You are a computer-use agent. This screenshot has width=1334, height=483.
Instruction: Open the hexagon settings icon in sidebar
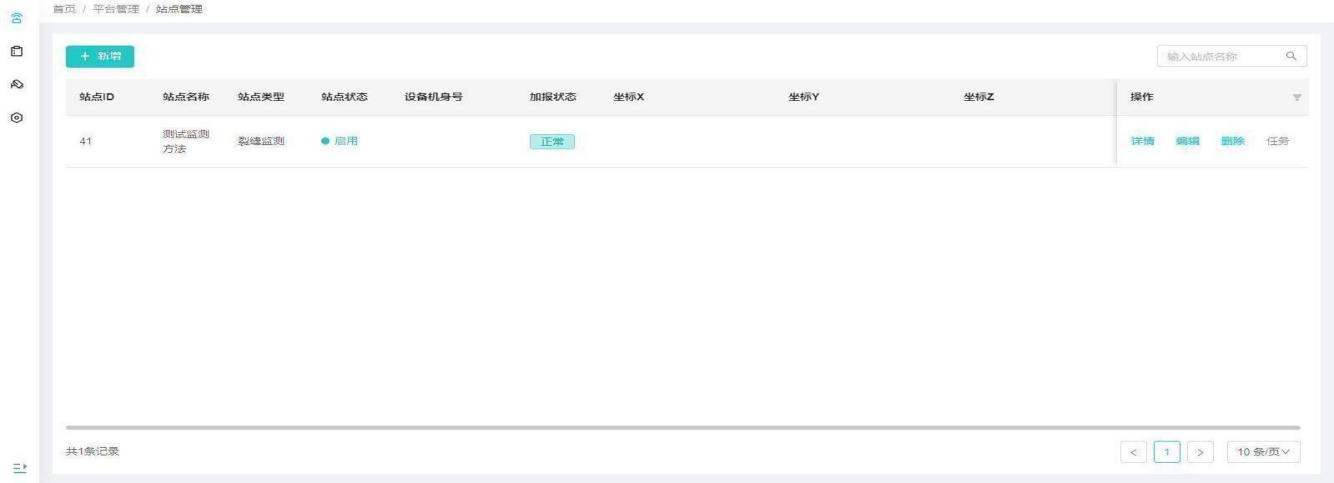(17, 117)
